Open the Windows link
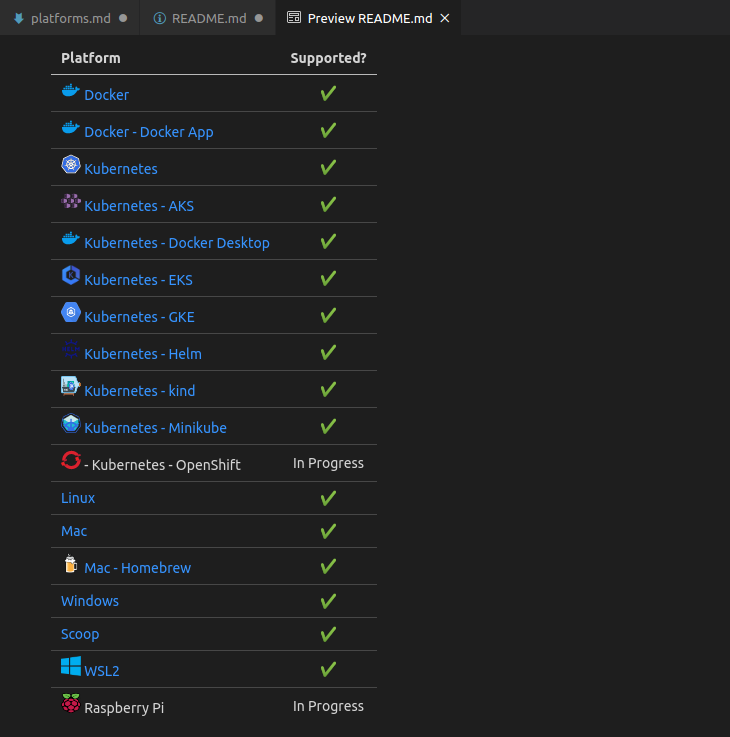 [90, 601]
